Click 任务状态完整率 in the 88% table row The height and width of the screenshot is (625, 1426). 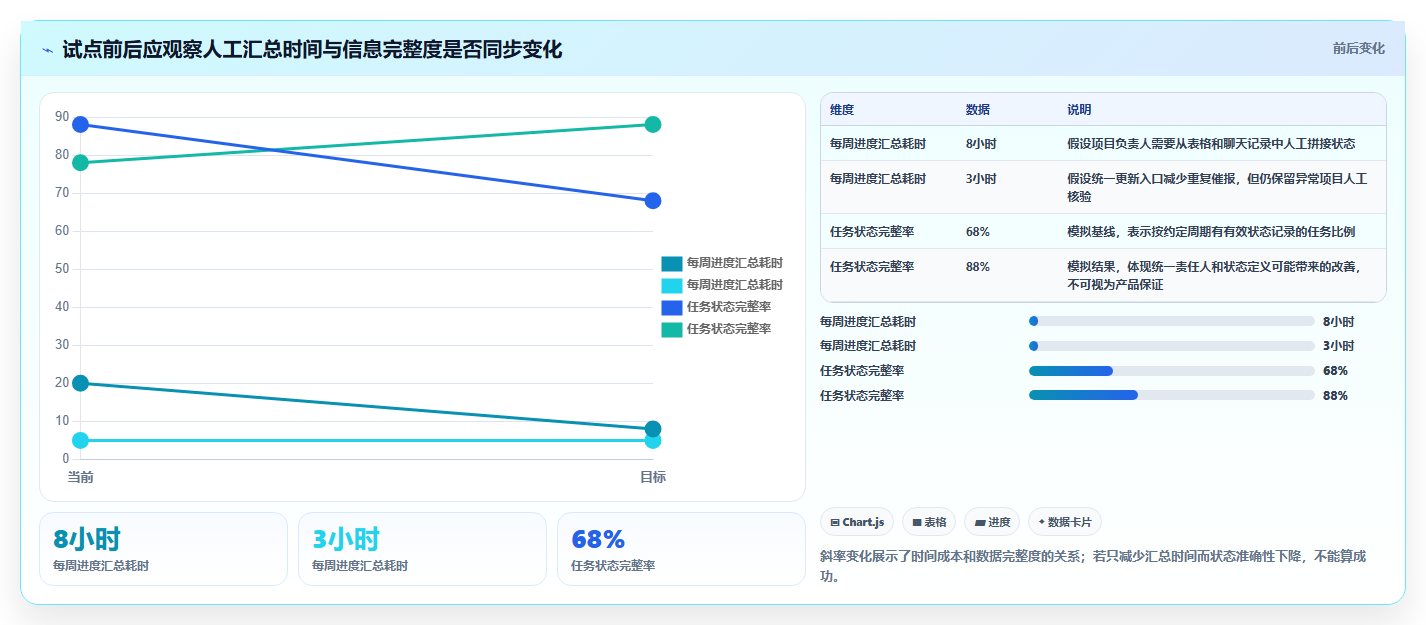click(872, 267)
